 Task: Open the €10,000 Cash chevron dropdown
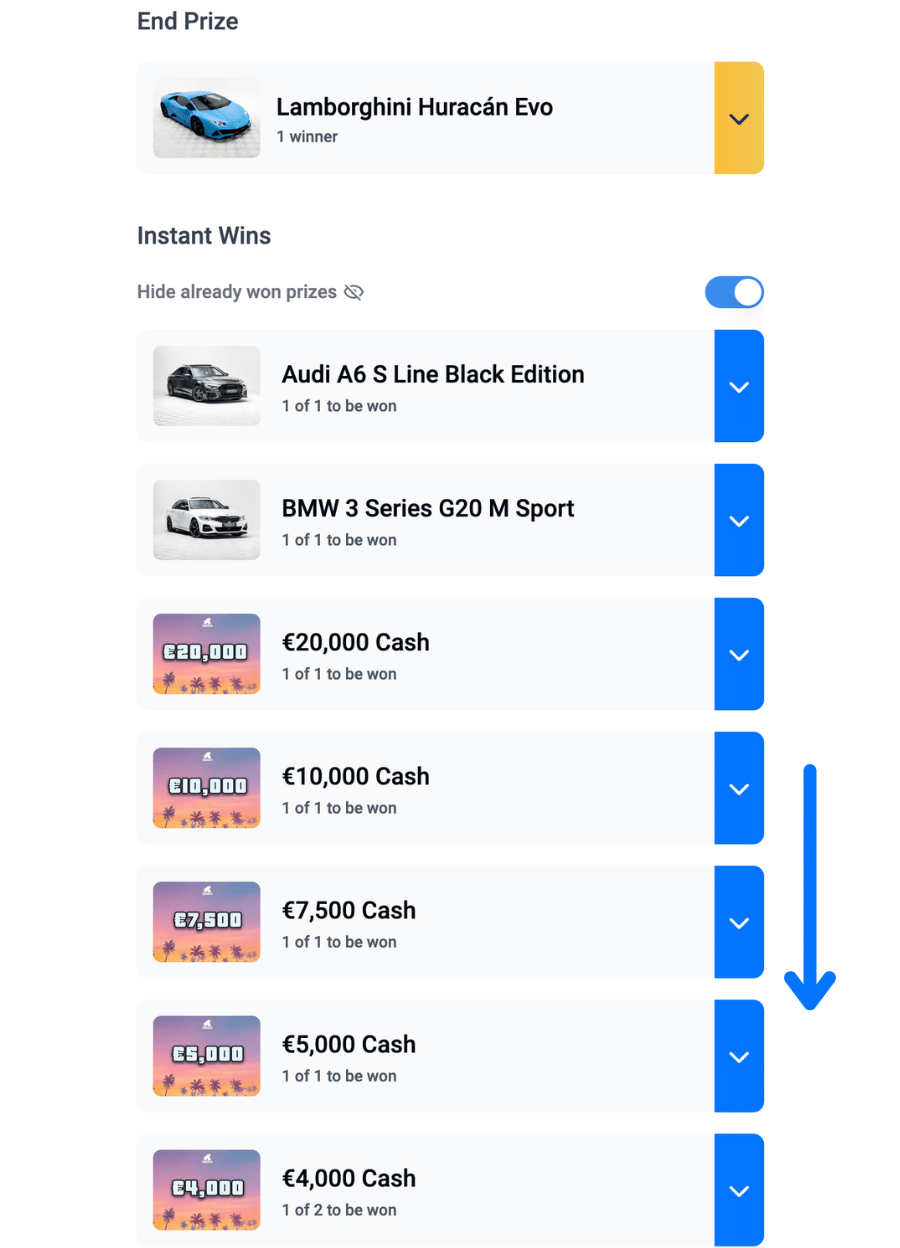tap(739, 789)
